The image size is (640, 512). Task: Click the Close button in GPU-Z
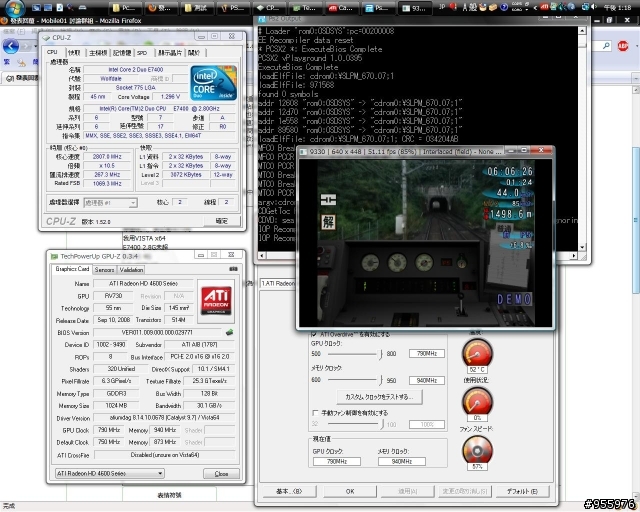point(221,474)
